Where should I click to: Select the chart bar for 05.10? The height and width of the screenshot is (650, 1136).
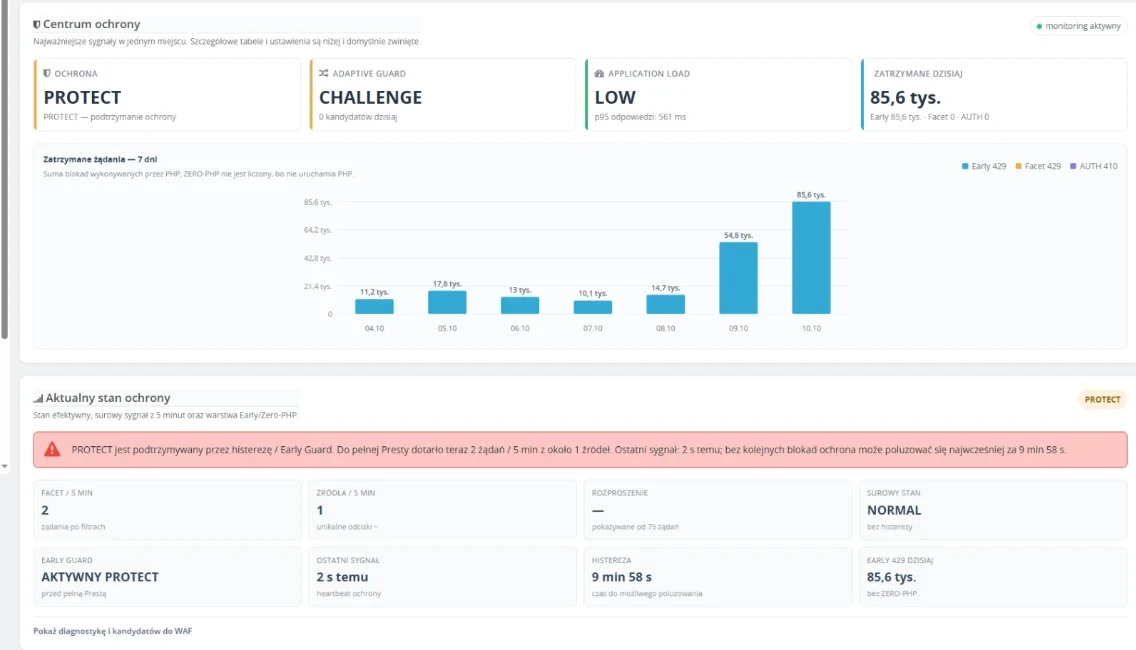[447, 302]
